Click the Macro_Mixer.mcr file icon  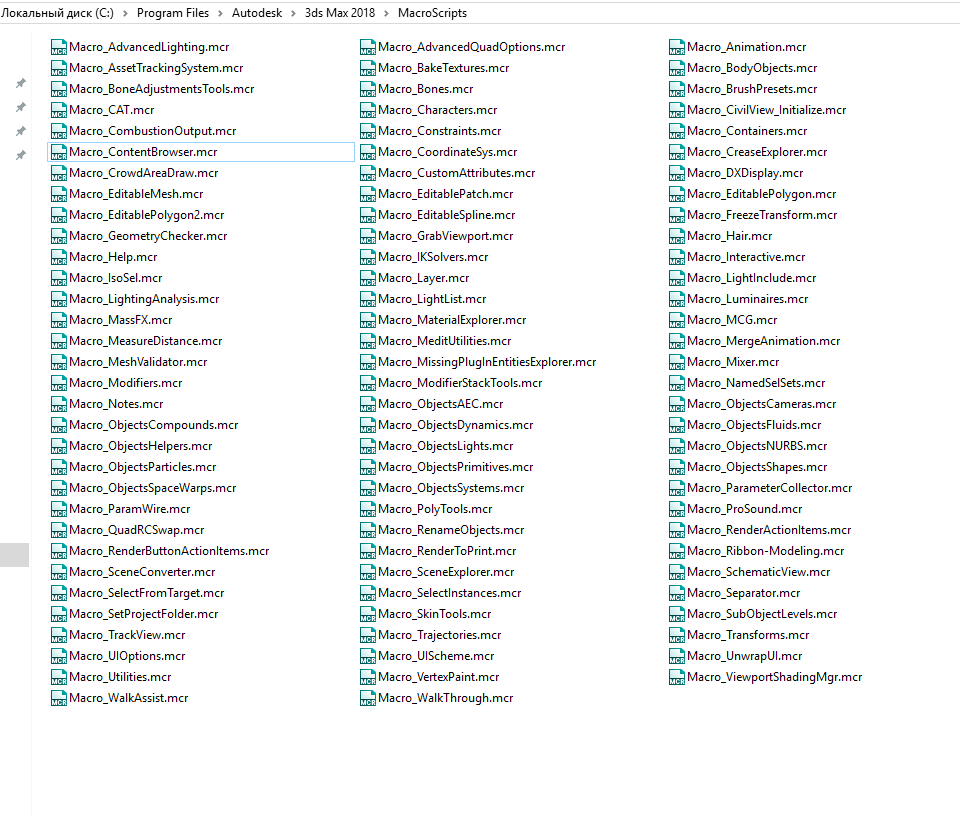point(677,362)
